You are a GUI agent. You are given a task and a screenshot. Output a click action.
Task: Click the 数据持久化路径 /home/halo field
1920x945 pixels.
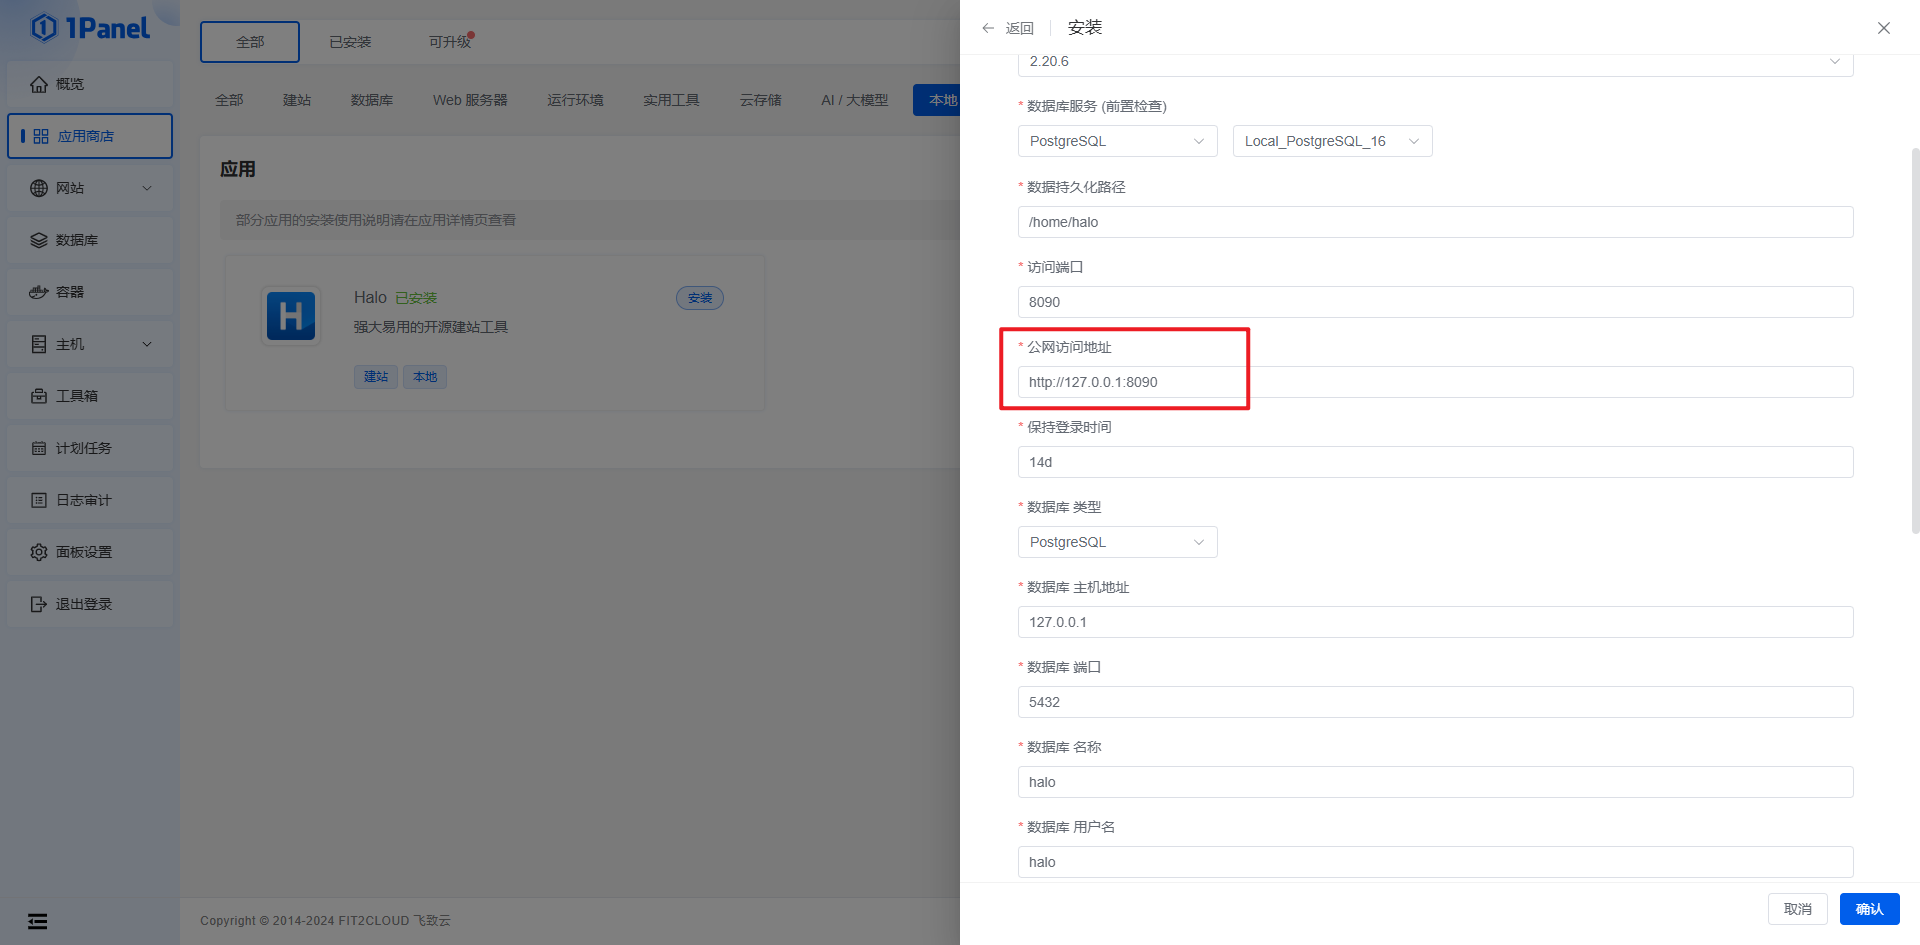coord(1435,222)
